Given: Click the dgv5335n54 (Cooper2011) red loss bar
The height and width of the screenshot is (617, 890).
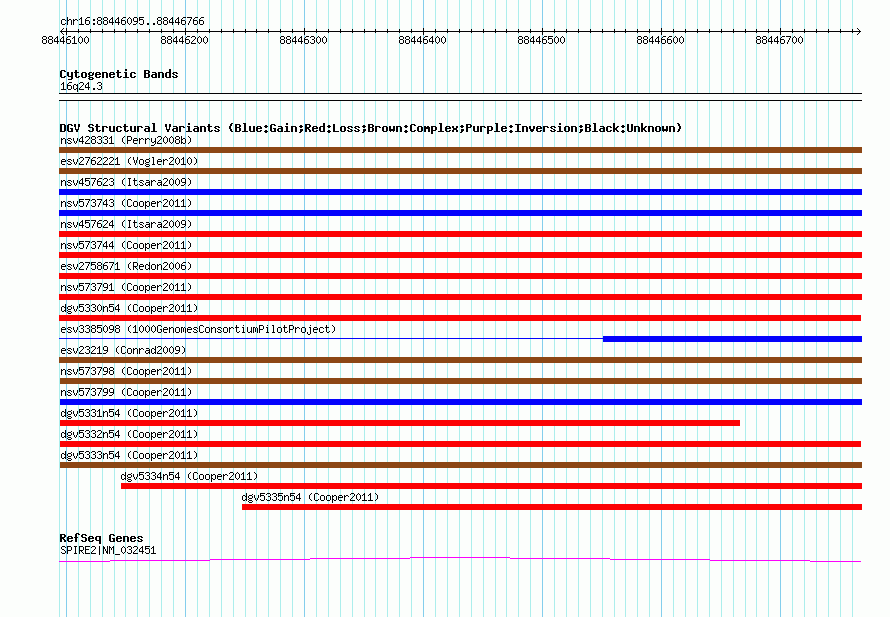Looking at the screenshot, I should (552, 507).
